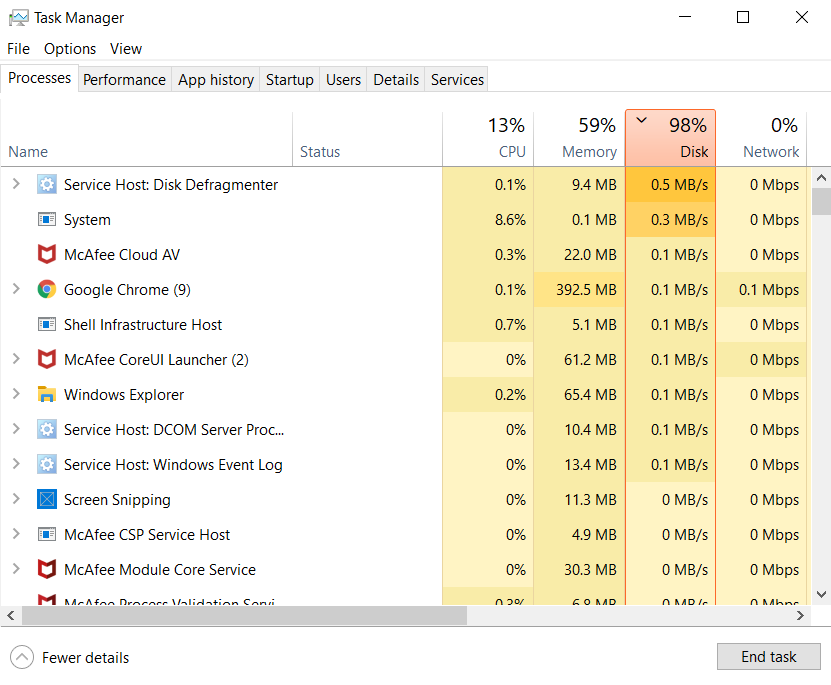The width and height of the screenshot is (831, 685).
Task: Open the Startup tab
Action: point(289,79)
